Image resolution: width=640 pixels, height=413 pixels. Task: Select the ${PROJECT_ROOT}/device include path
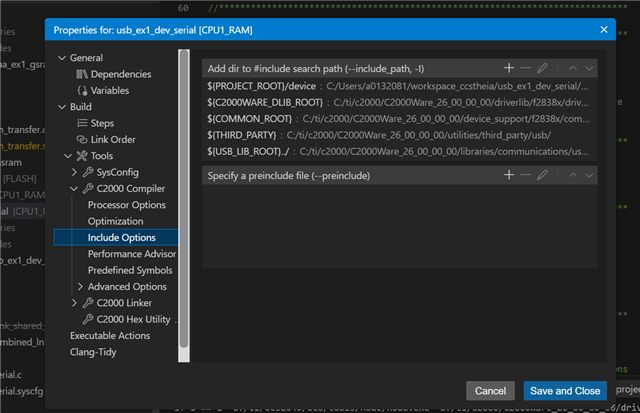(399, 86)
